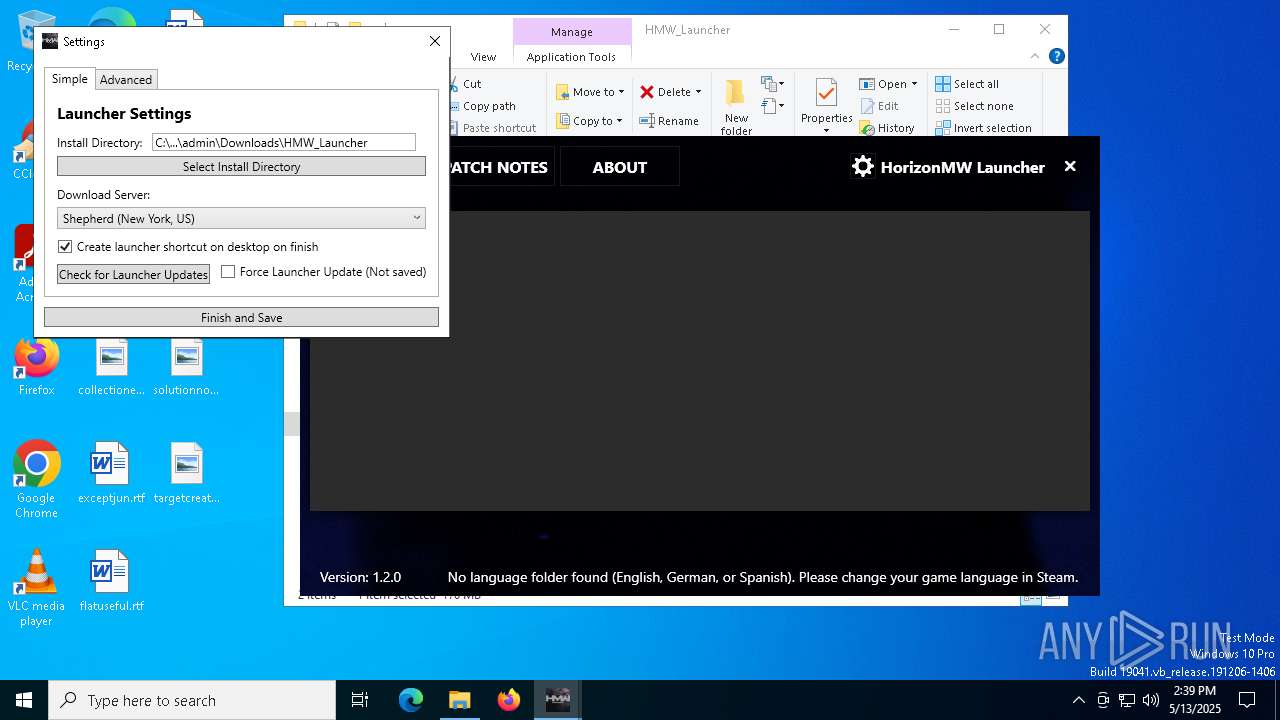Image resolution: width=1280 pixels, height=720 pixels.
Task: Click Select none in Explorer ribbon
Action: (975, 106)
